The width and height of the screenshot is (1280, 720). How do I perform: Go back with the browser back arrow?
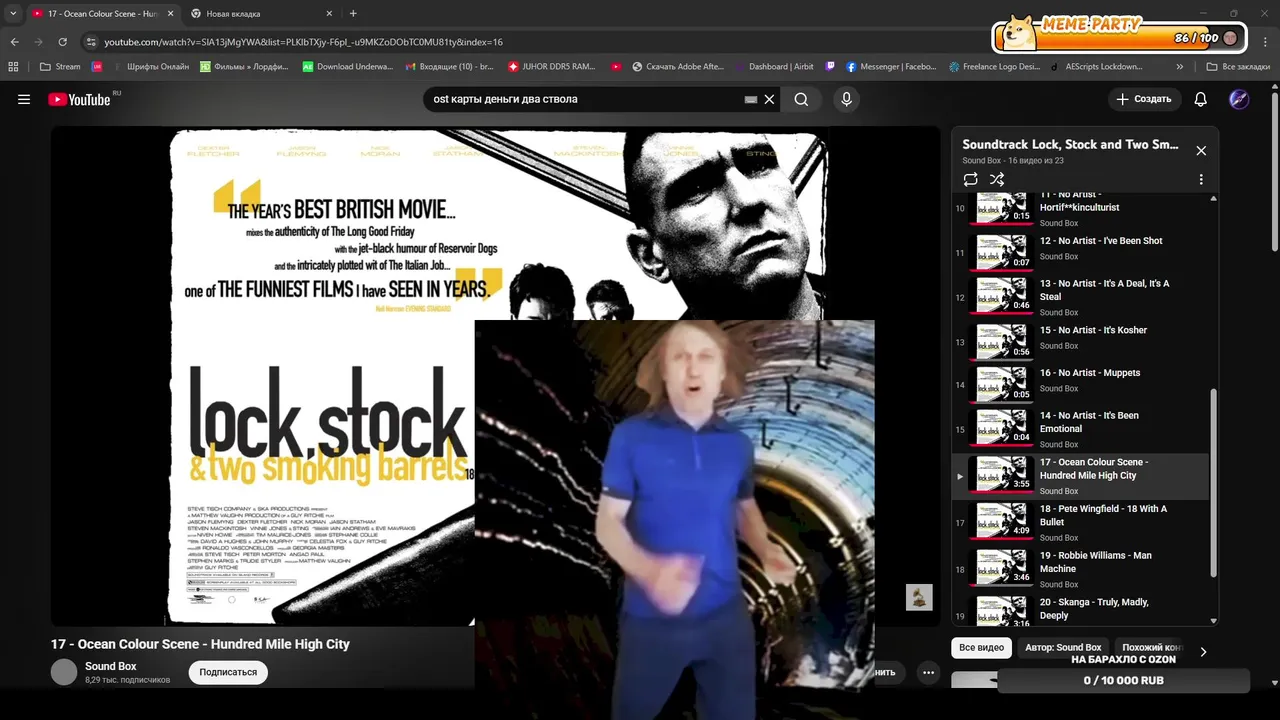(14, 42)
